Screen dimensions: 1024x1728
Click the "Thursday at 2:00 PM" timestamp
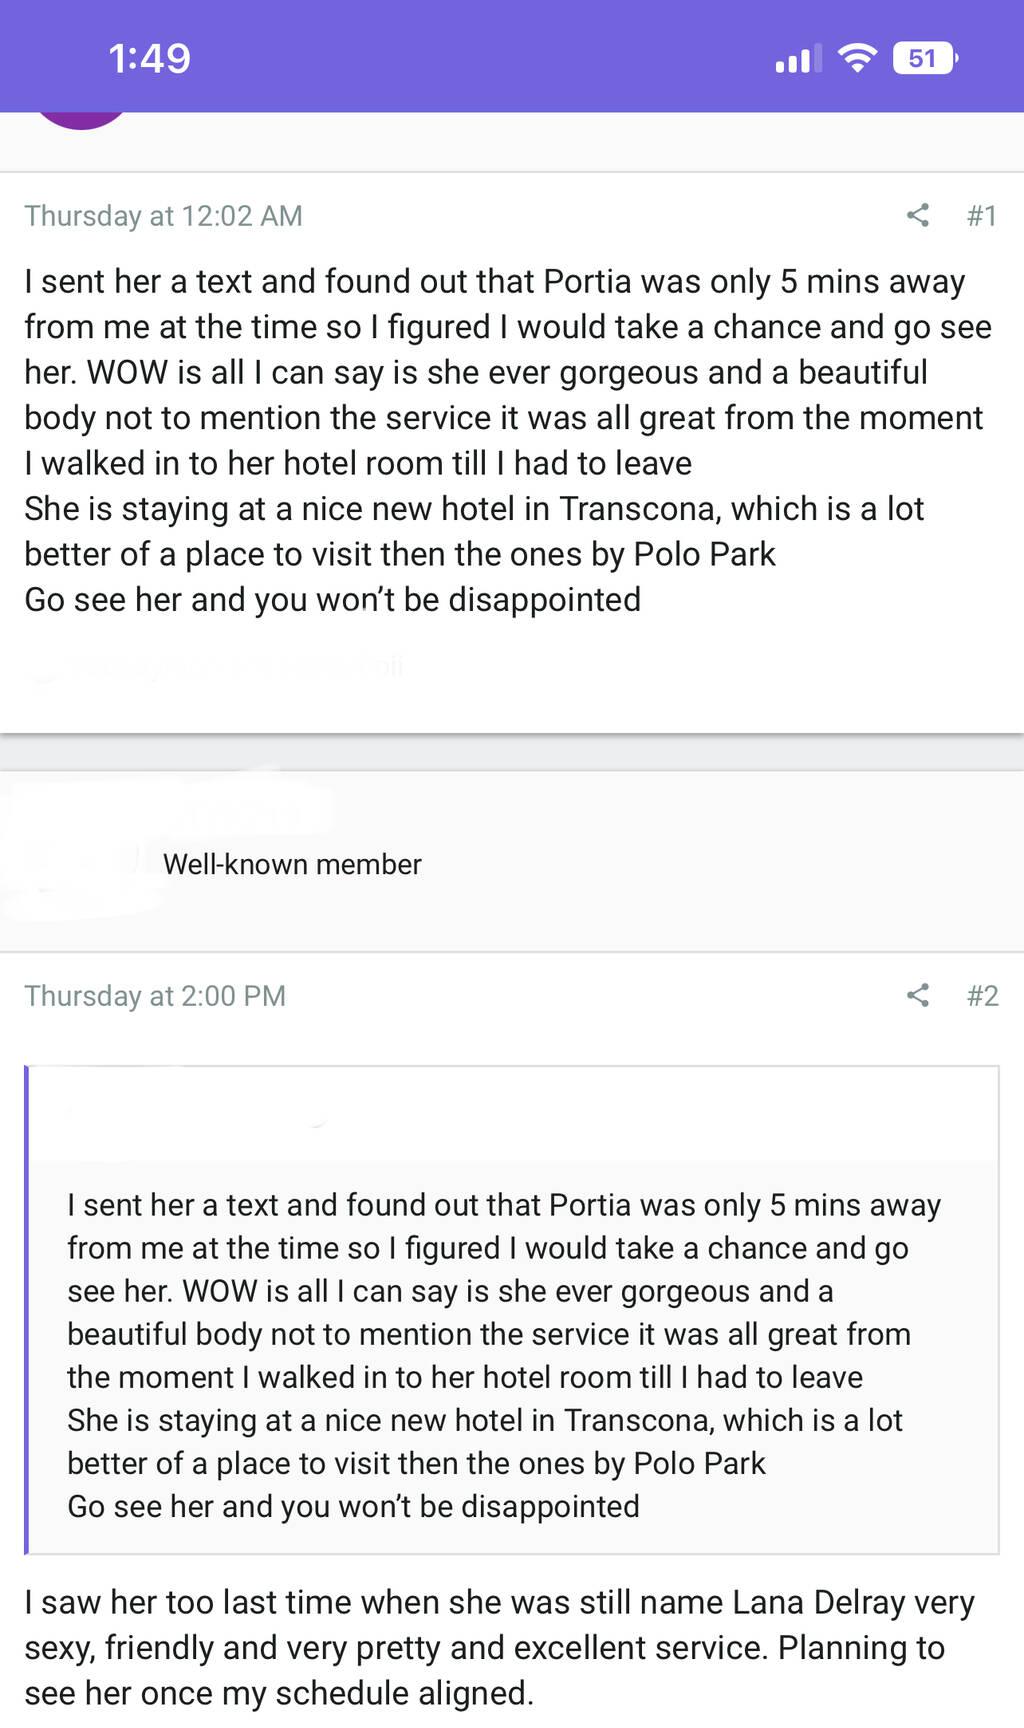[x=155, y=996]
